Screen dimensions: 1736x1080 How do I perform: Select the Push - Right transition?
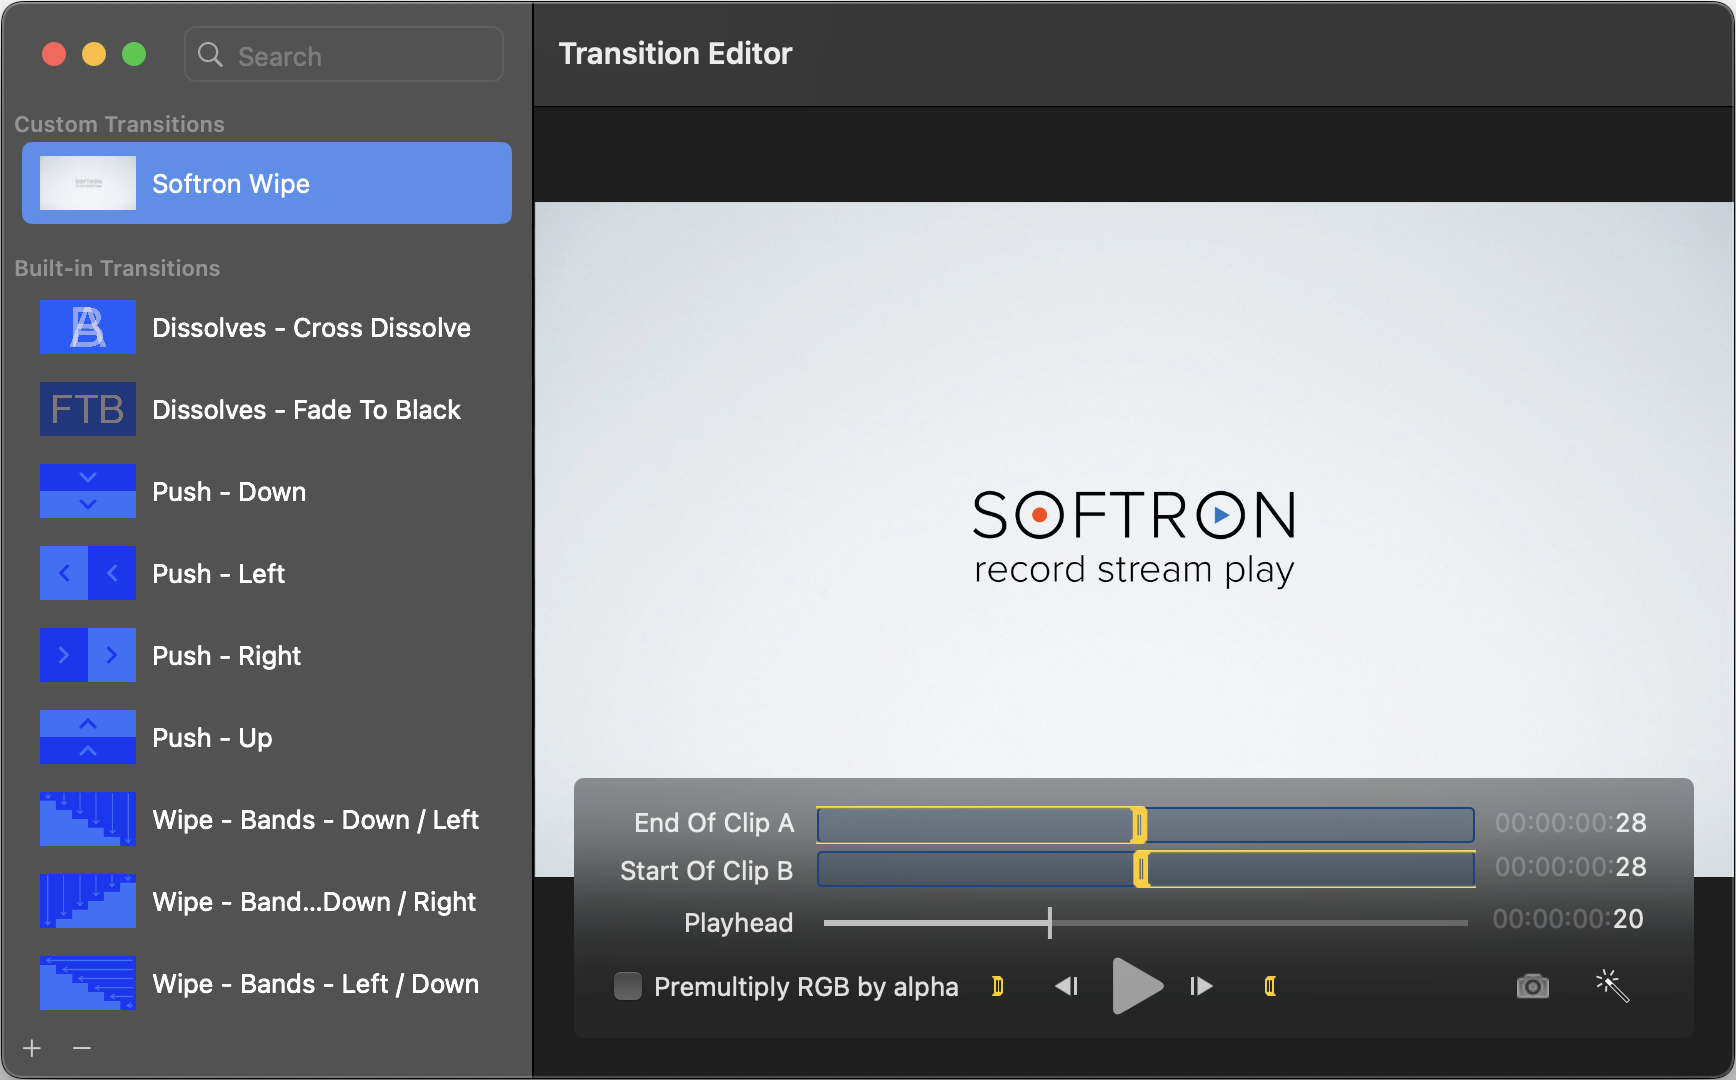(267, 655)
